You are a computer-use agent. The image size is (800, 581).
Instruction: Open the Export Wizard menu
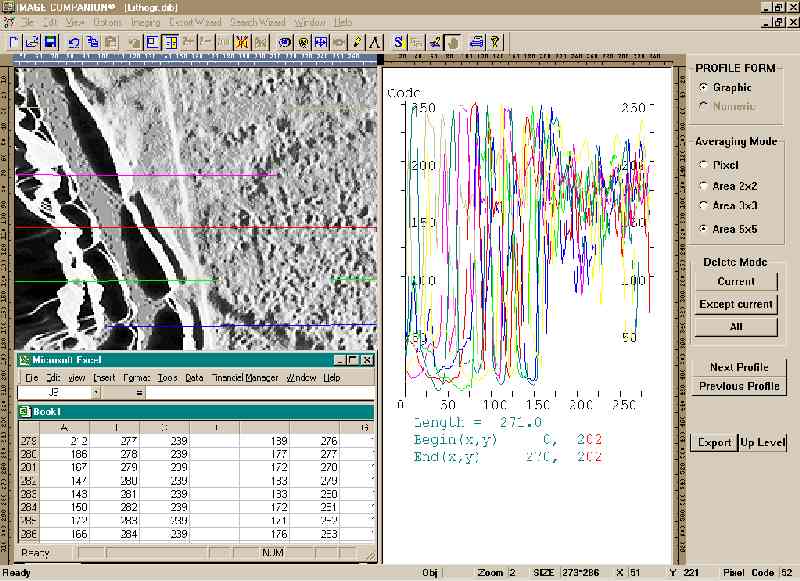[194, 21]
